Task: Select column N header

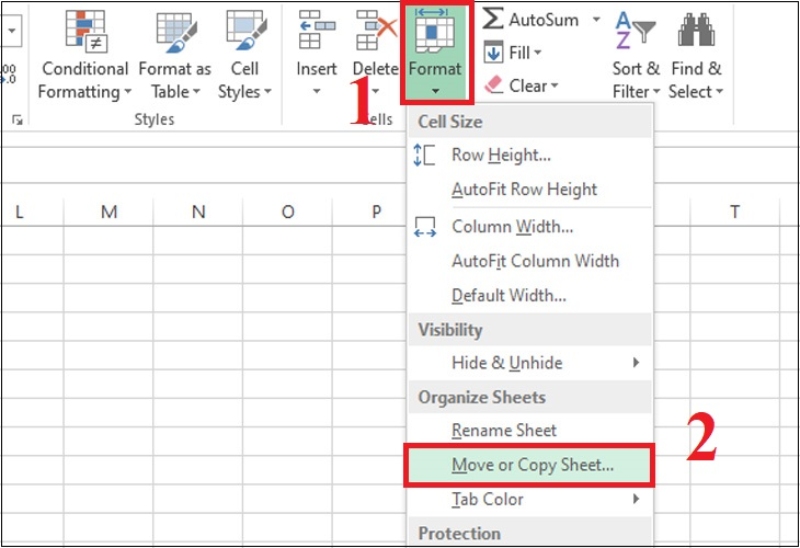Action: 198,211
